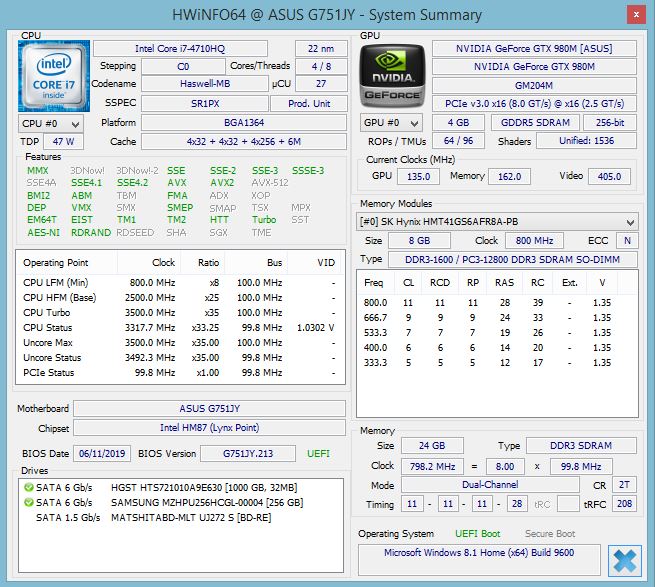Click the Intel HM87 chipset field
This screenshot has width=655, height=587.
(209, 427)
